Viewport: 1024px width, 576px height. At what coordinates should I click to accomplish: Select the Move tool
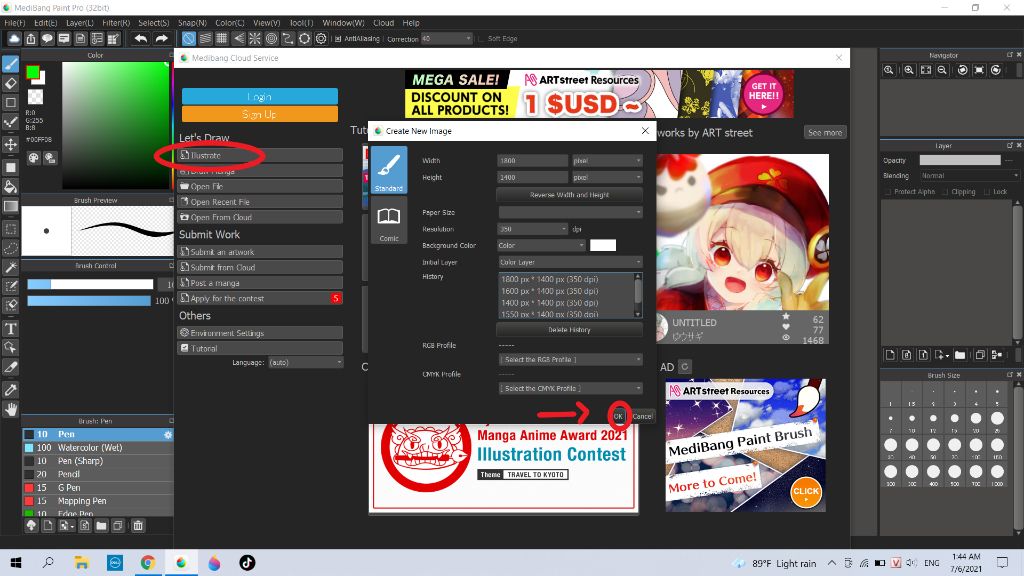point(10,144)
